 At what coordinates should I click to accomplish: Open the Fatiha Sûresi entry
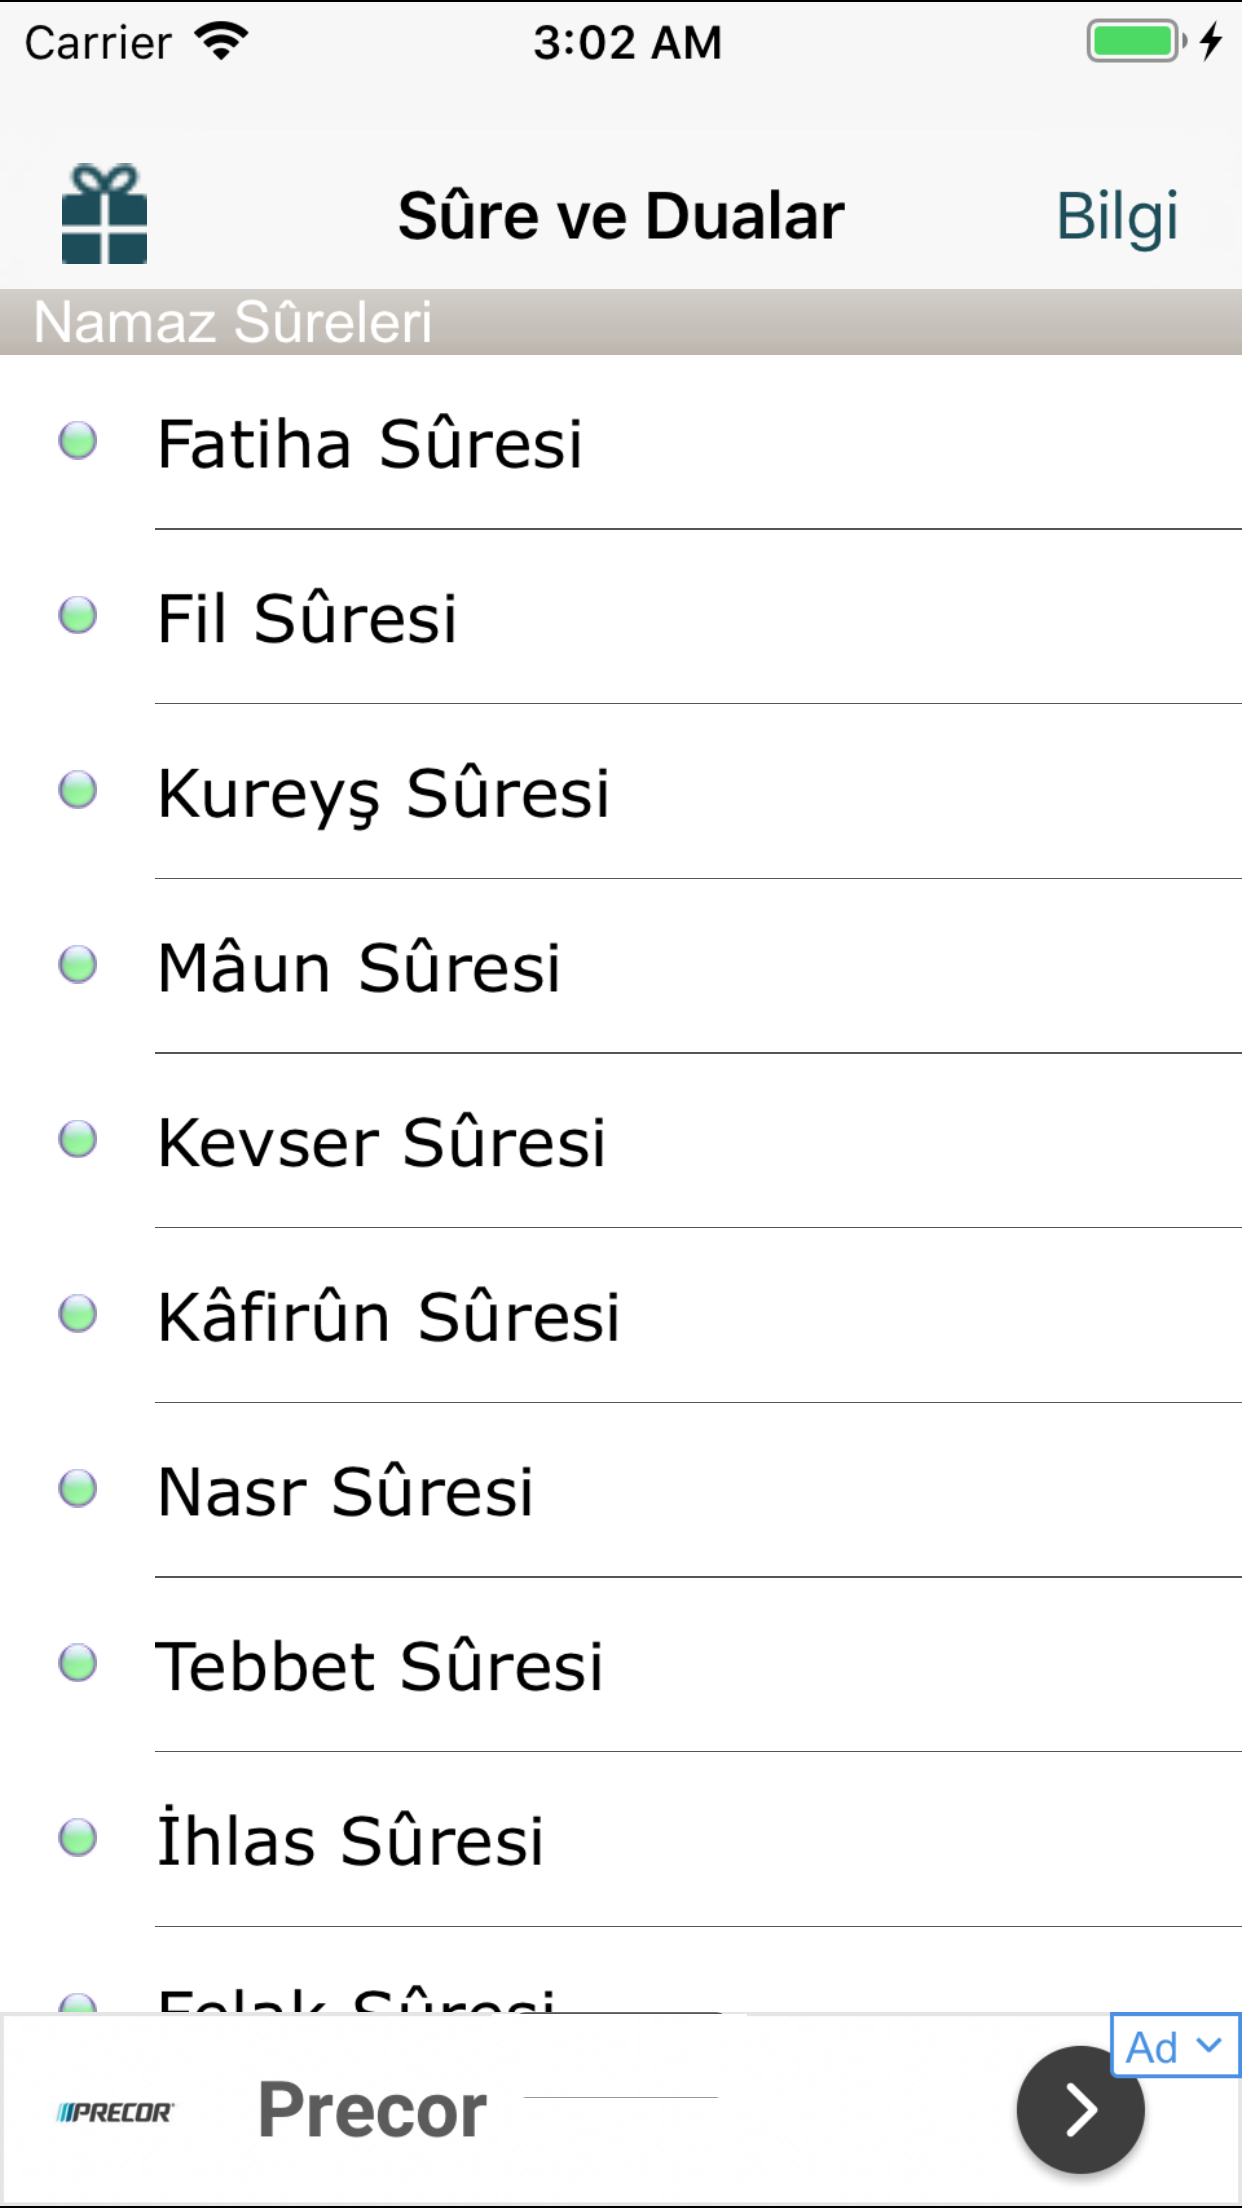coord(621,442)
